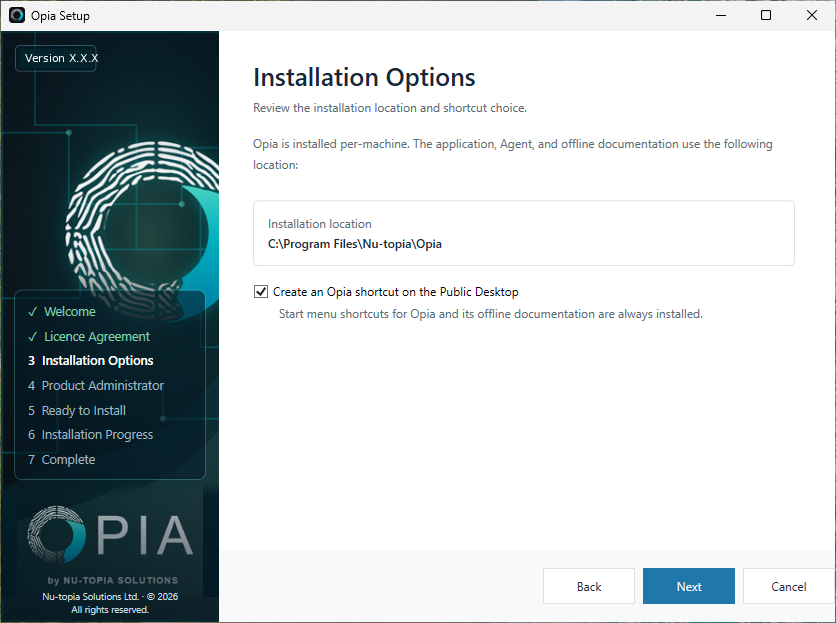Select the Product Administrator step
The width and height of the screenshot is (836, 623).
click(x=96, y=386)
